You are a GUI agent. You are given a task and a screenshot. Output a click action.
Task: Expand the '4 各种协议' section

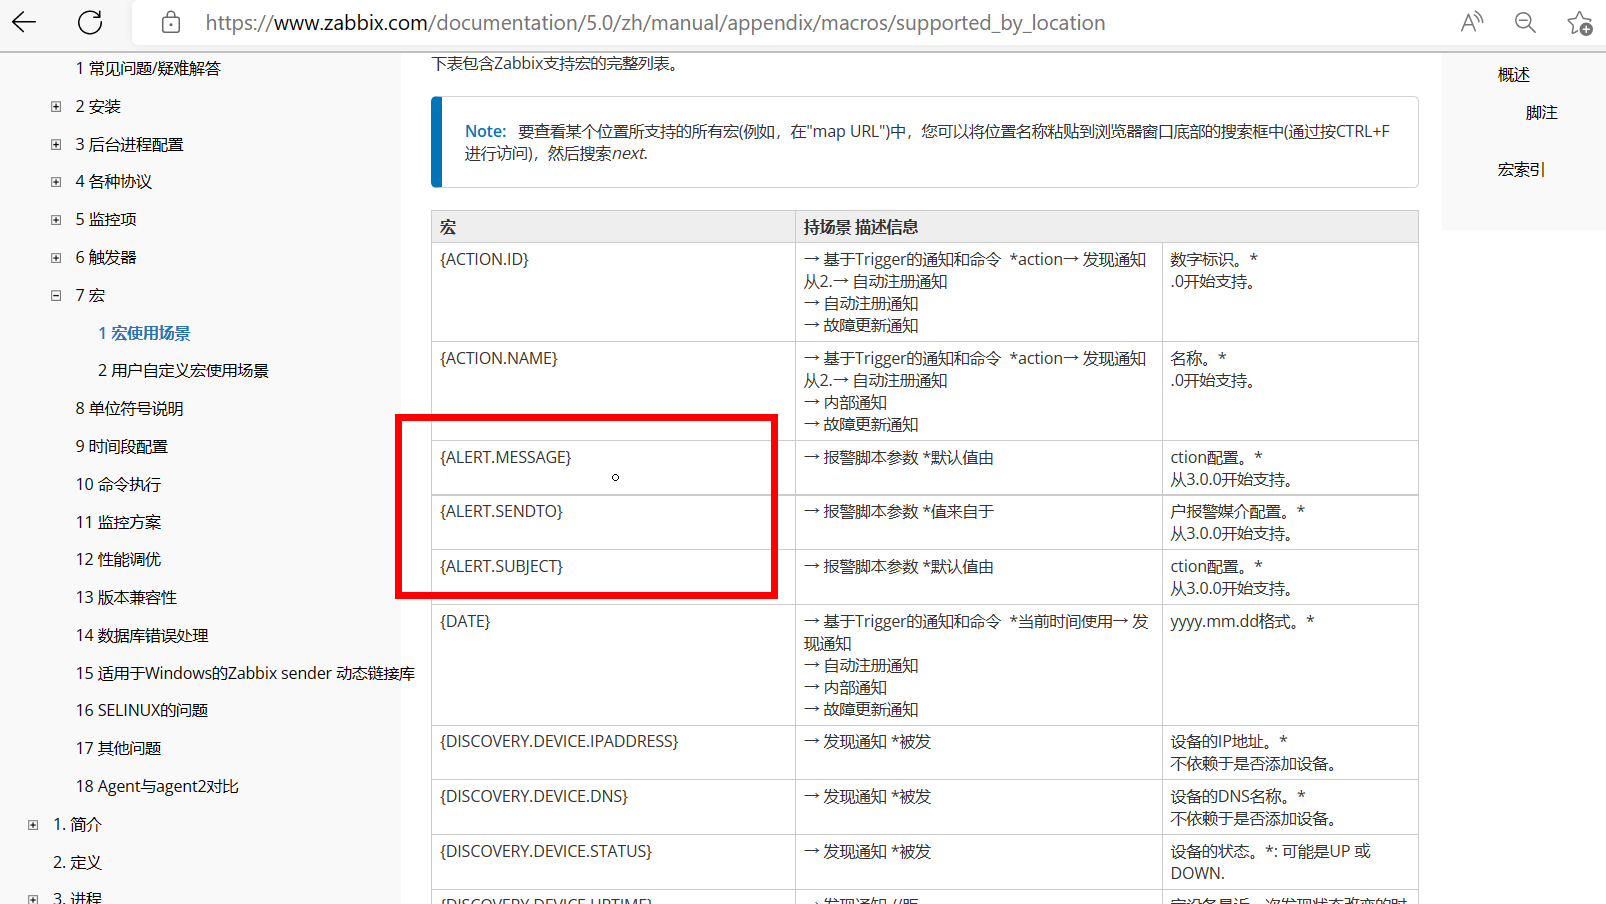click(56, 182)
